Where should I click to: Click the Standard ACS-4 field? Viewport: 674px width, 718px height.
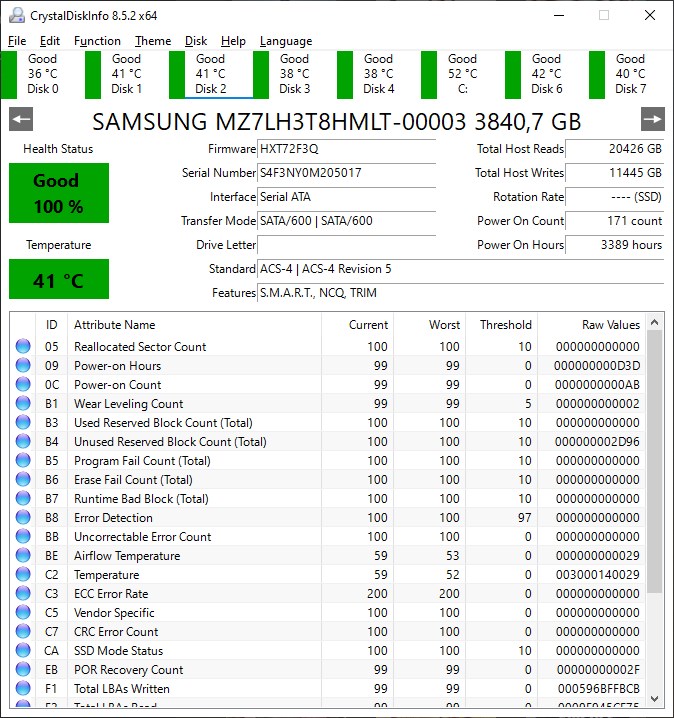[461, 269]
